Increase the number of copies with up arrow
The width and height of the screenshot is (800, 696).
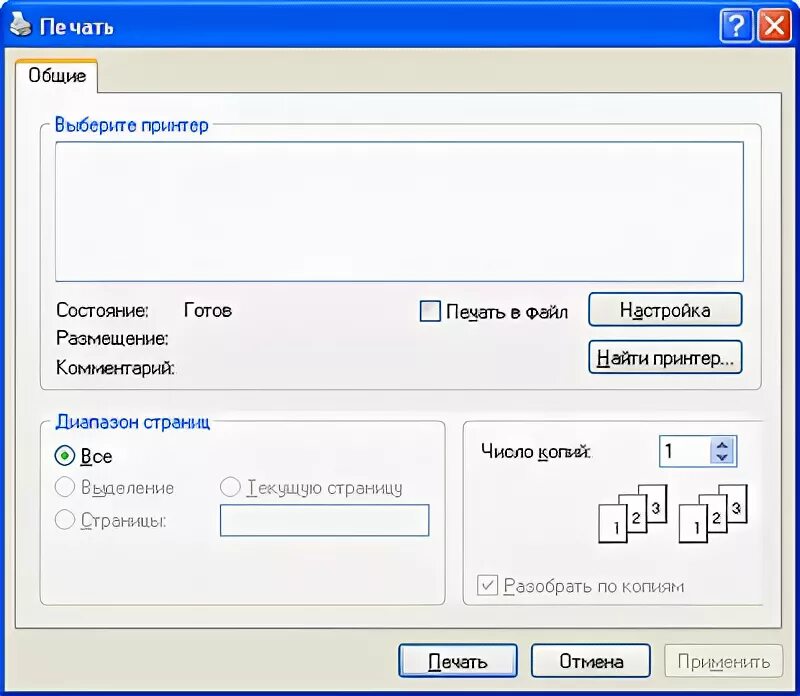tap(722, 445)
